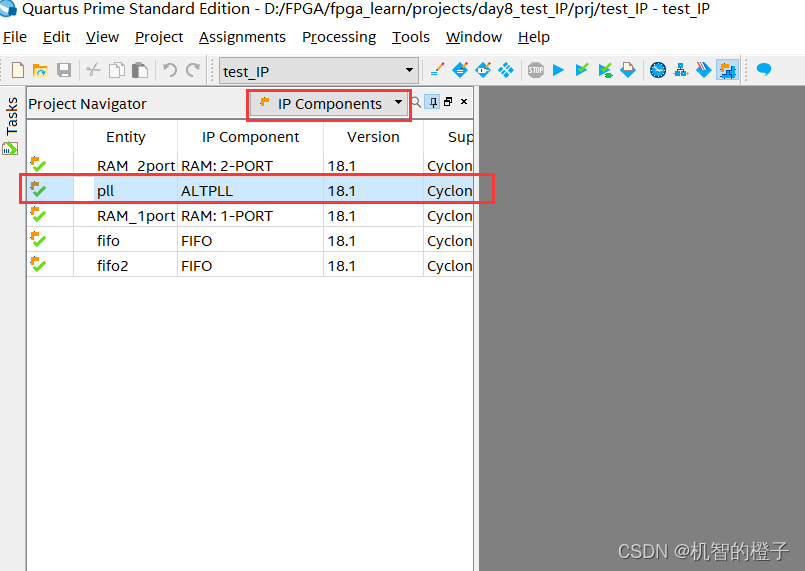Open the test_IP project revision dropdown

click(318, 71)
